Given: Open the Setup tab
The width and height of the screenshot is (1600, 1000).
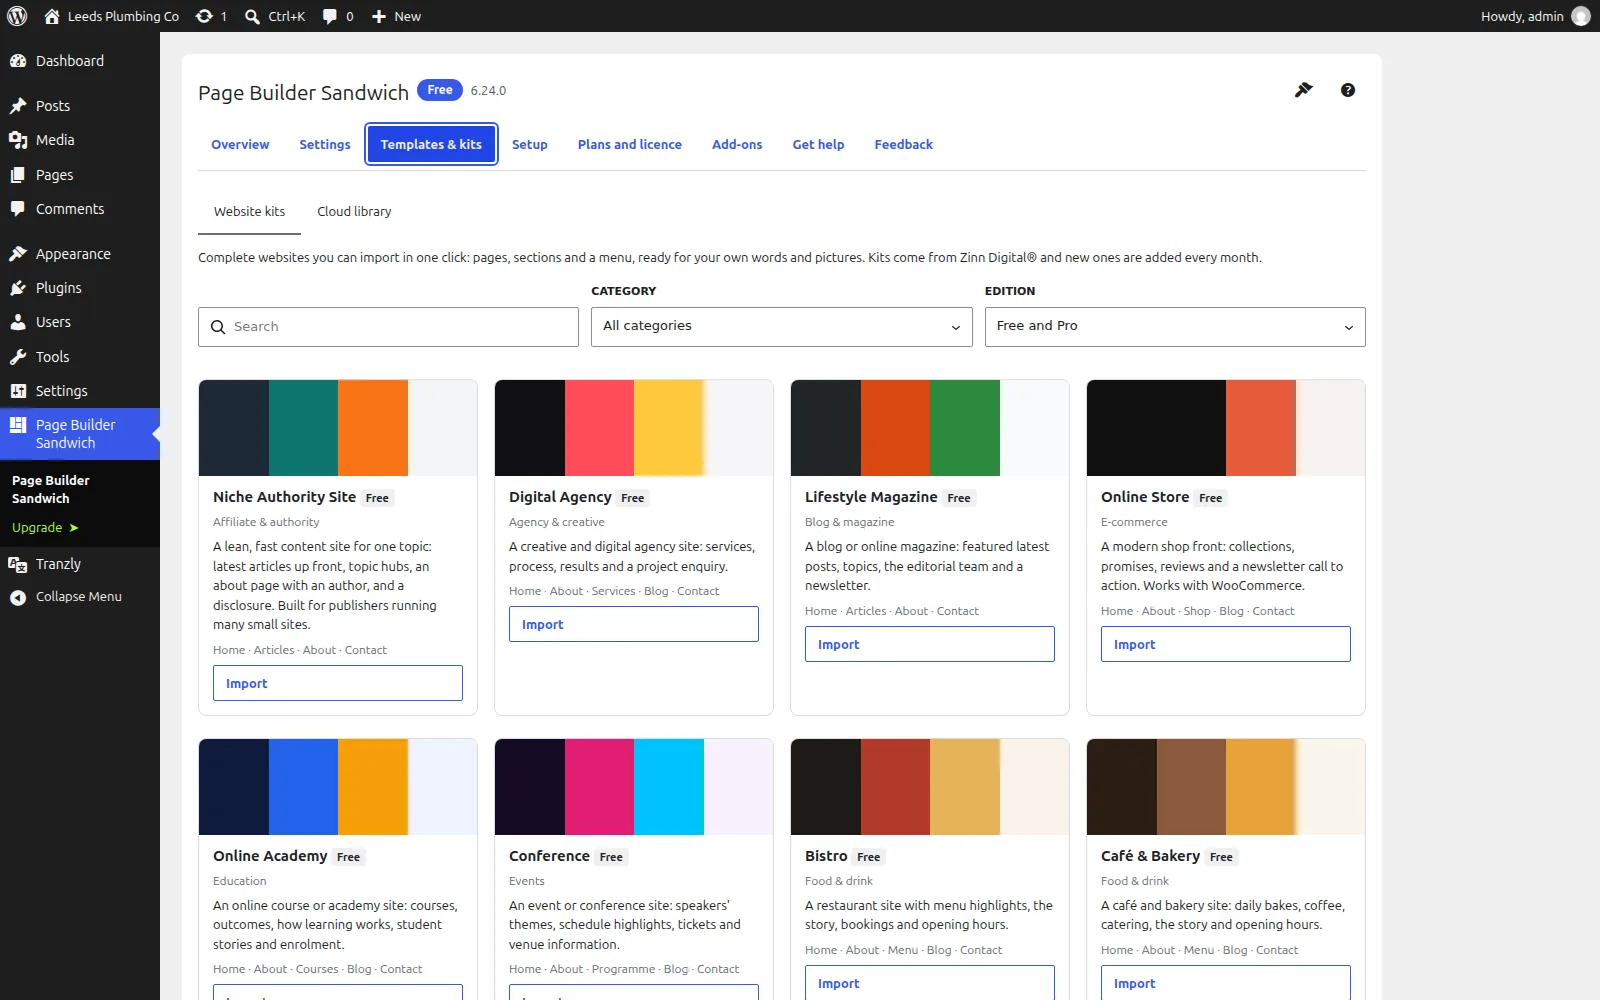Looking at the screenshot, I should pos(530,145).
